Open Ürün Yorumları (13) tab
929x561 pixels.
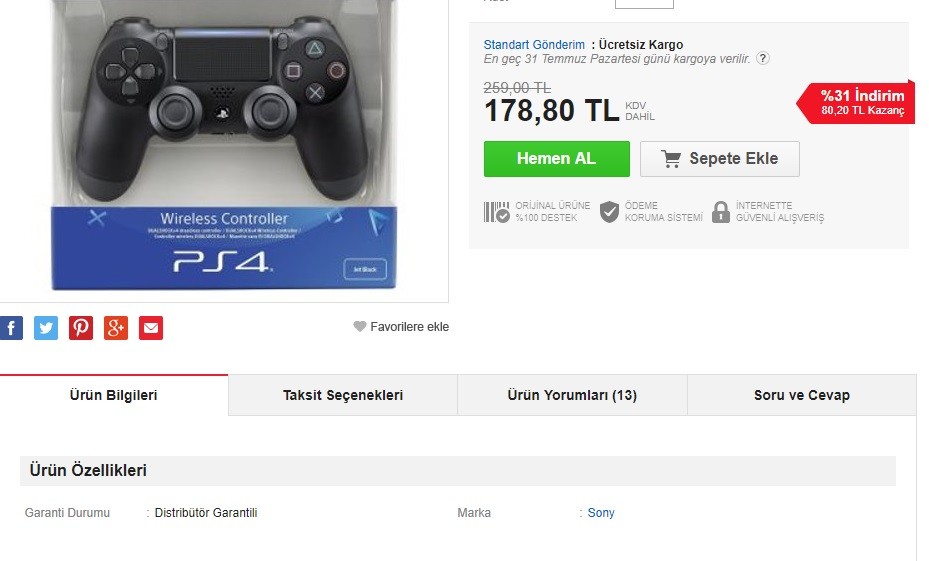pos(572,395)
